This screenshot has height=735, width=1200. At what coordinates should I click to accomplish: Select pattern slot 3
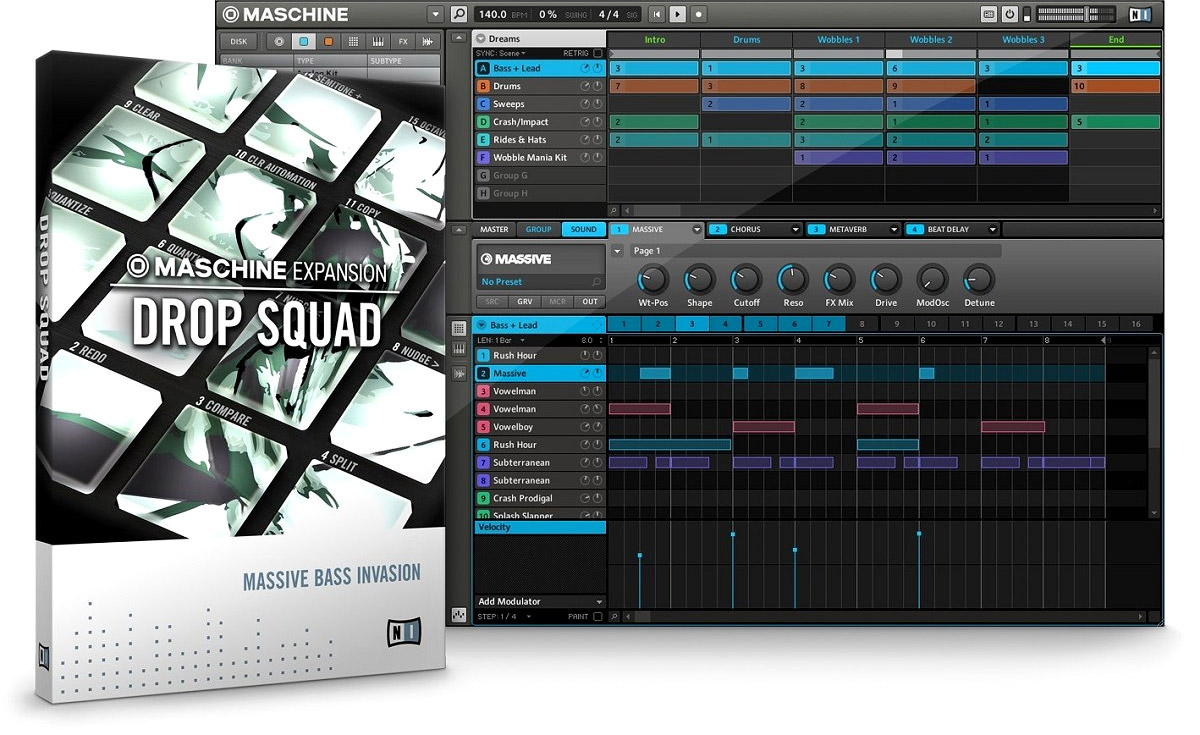point(692,324)
